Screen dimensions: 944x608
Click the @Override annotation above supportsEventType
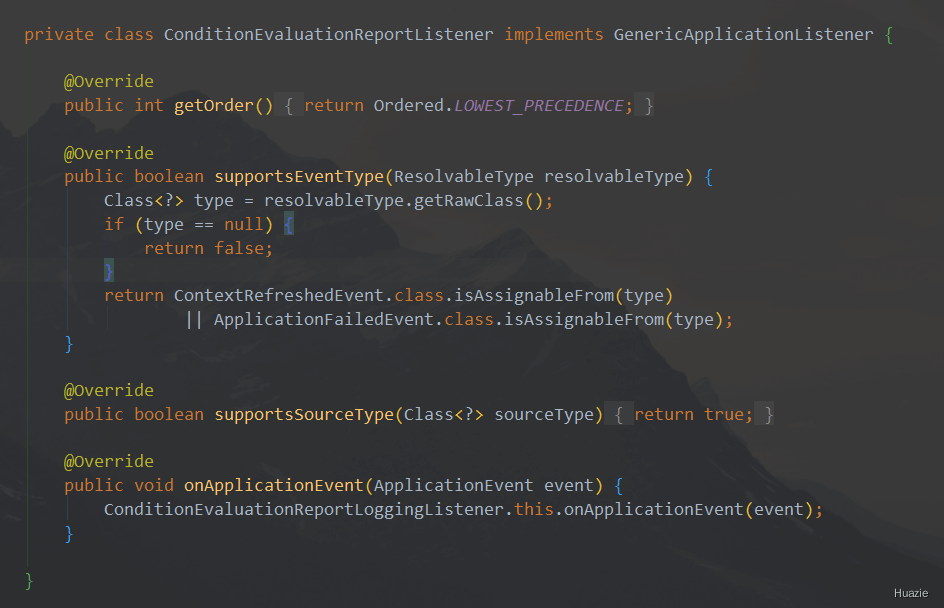point(108,153)
